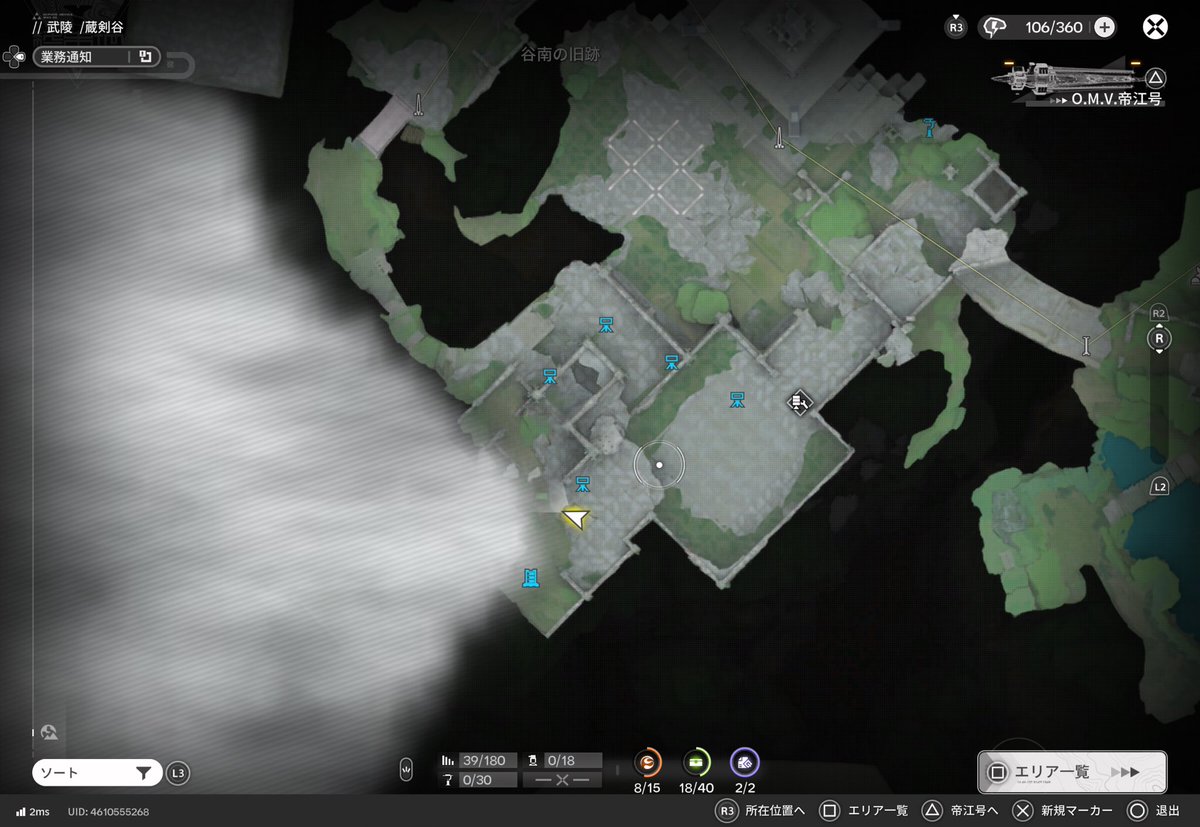
Task: Click 帝江号へ in the bottom bar
Action: pos(972,810)
